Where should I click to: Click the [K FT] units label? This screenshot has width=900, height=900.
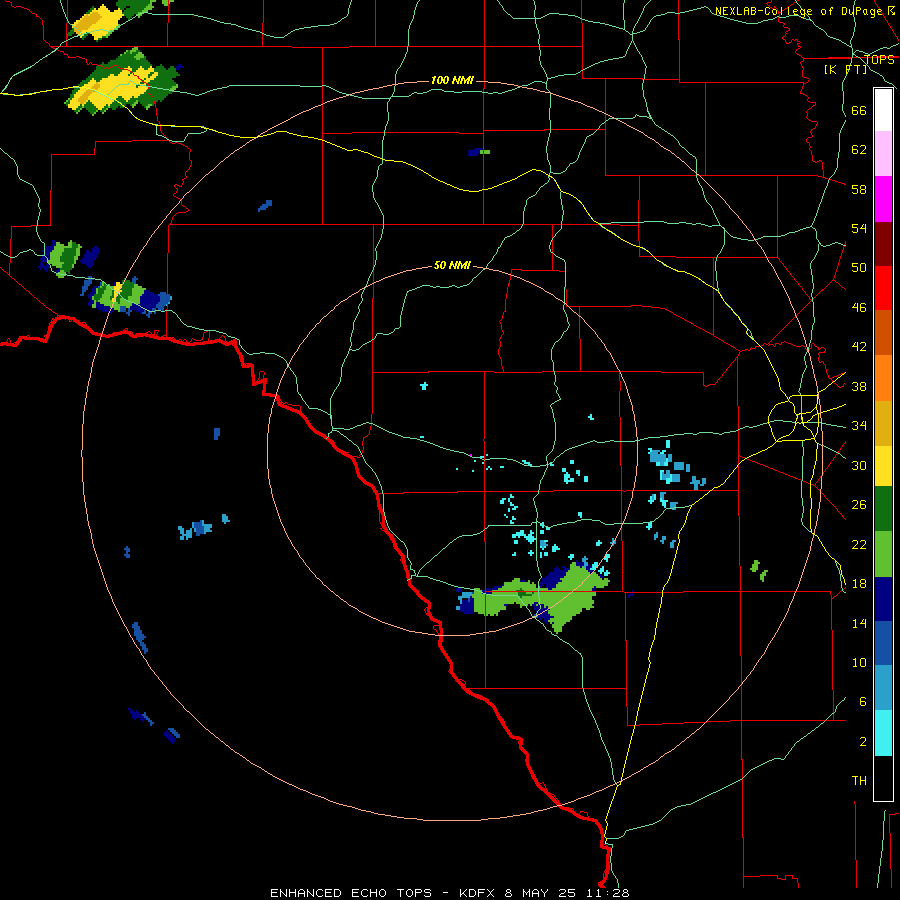click(846, 69)
